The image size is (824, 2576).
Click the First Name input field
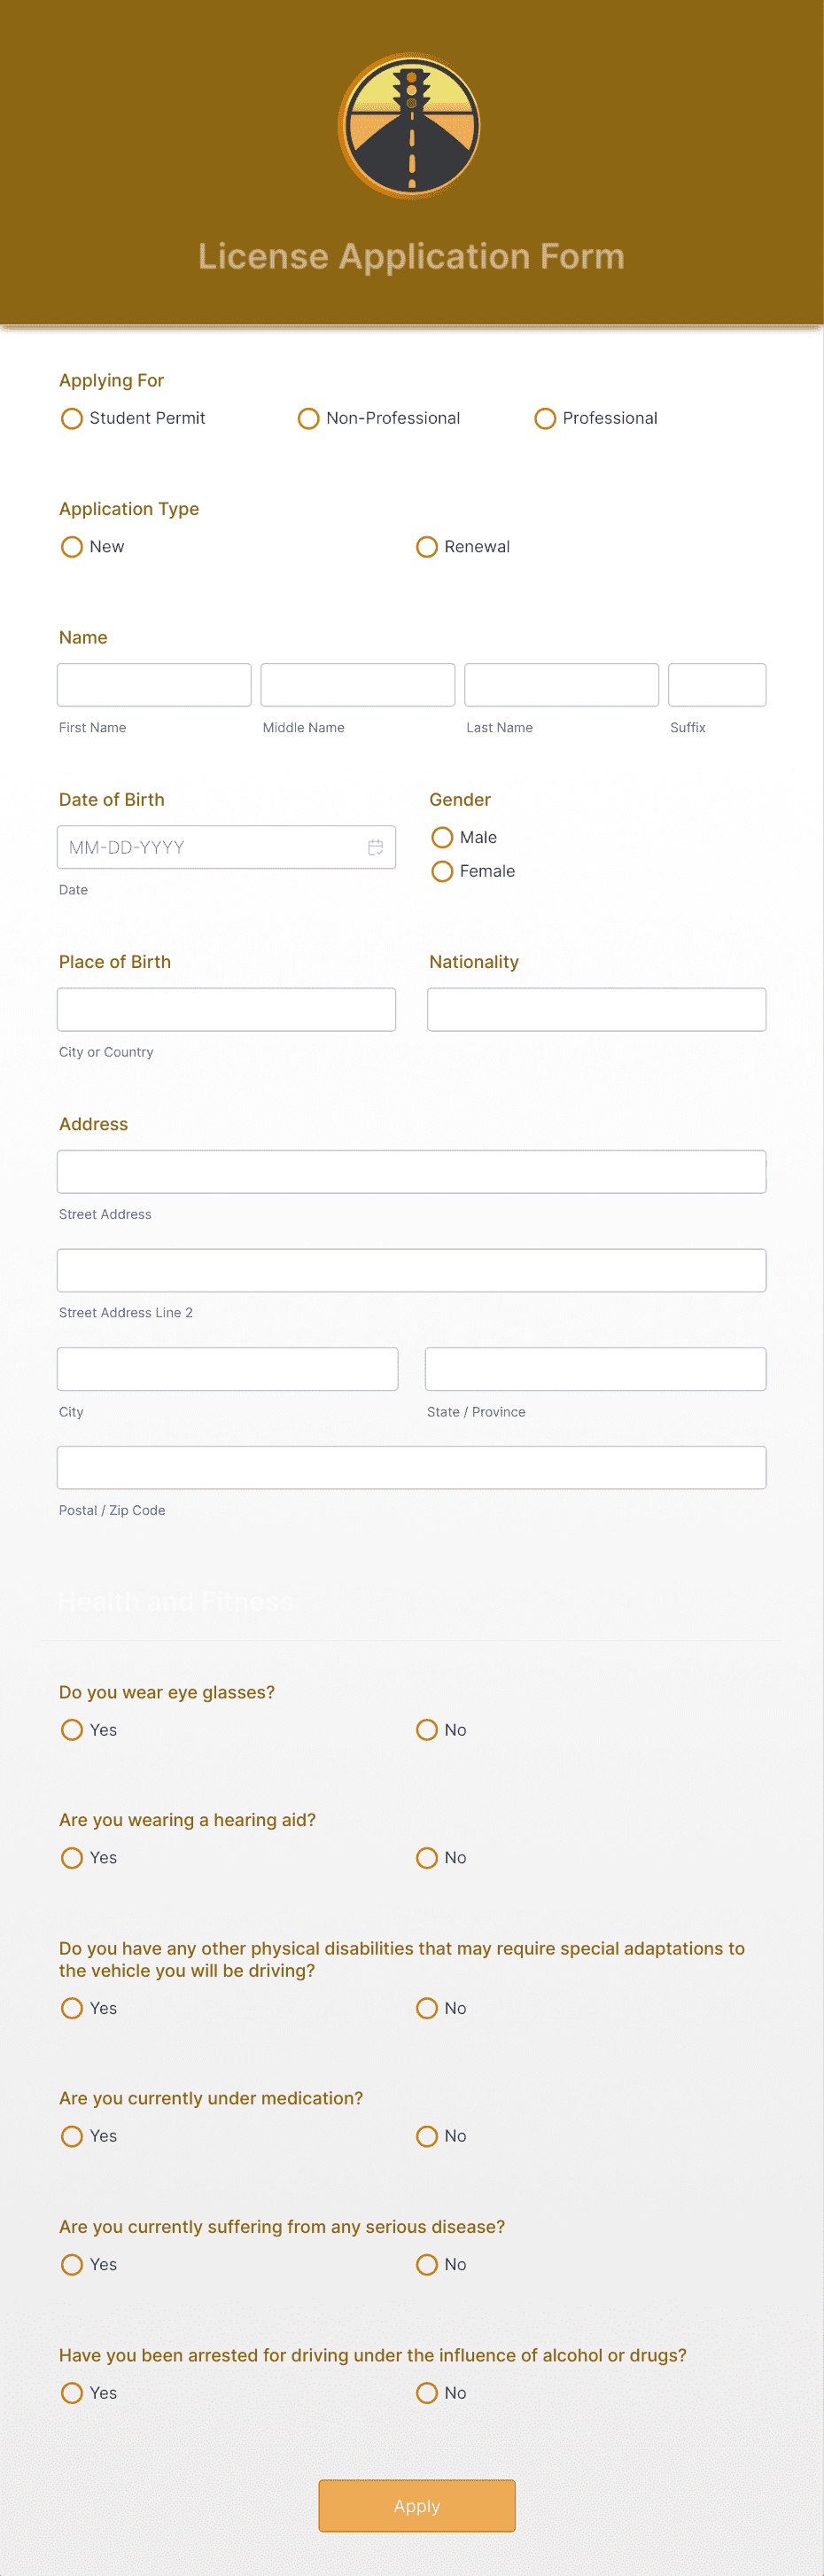coord(153,684)
